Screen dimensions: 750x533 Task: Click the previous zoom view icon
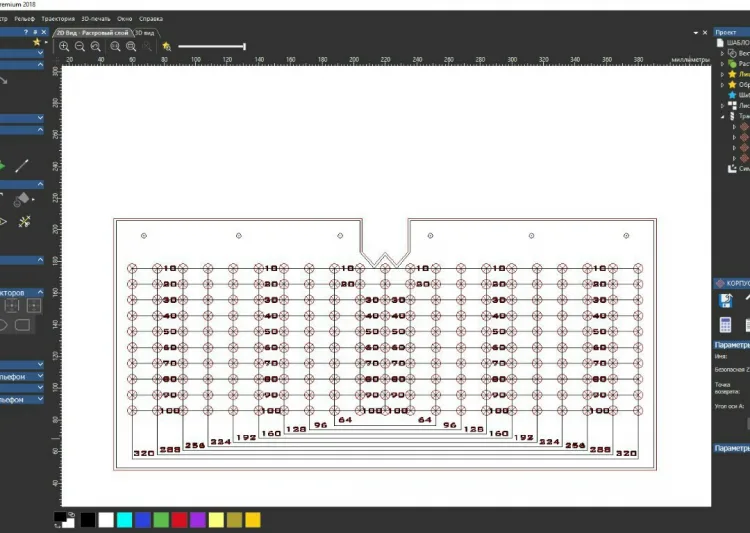click(x=96, y=46)
